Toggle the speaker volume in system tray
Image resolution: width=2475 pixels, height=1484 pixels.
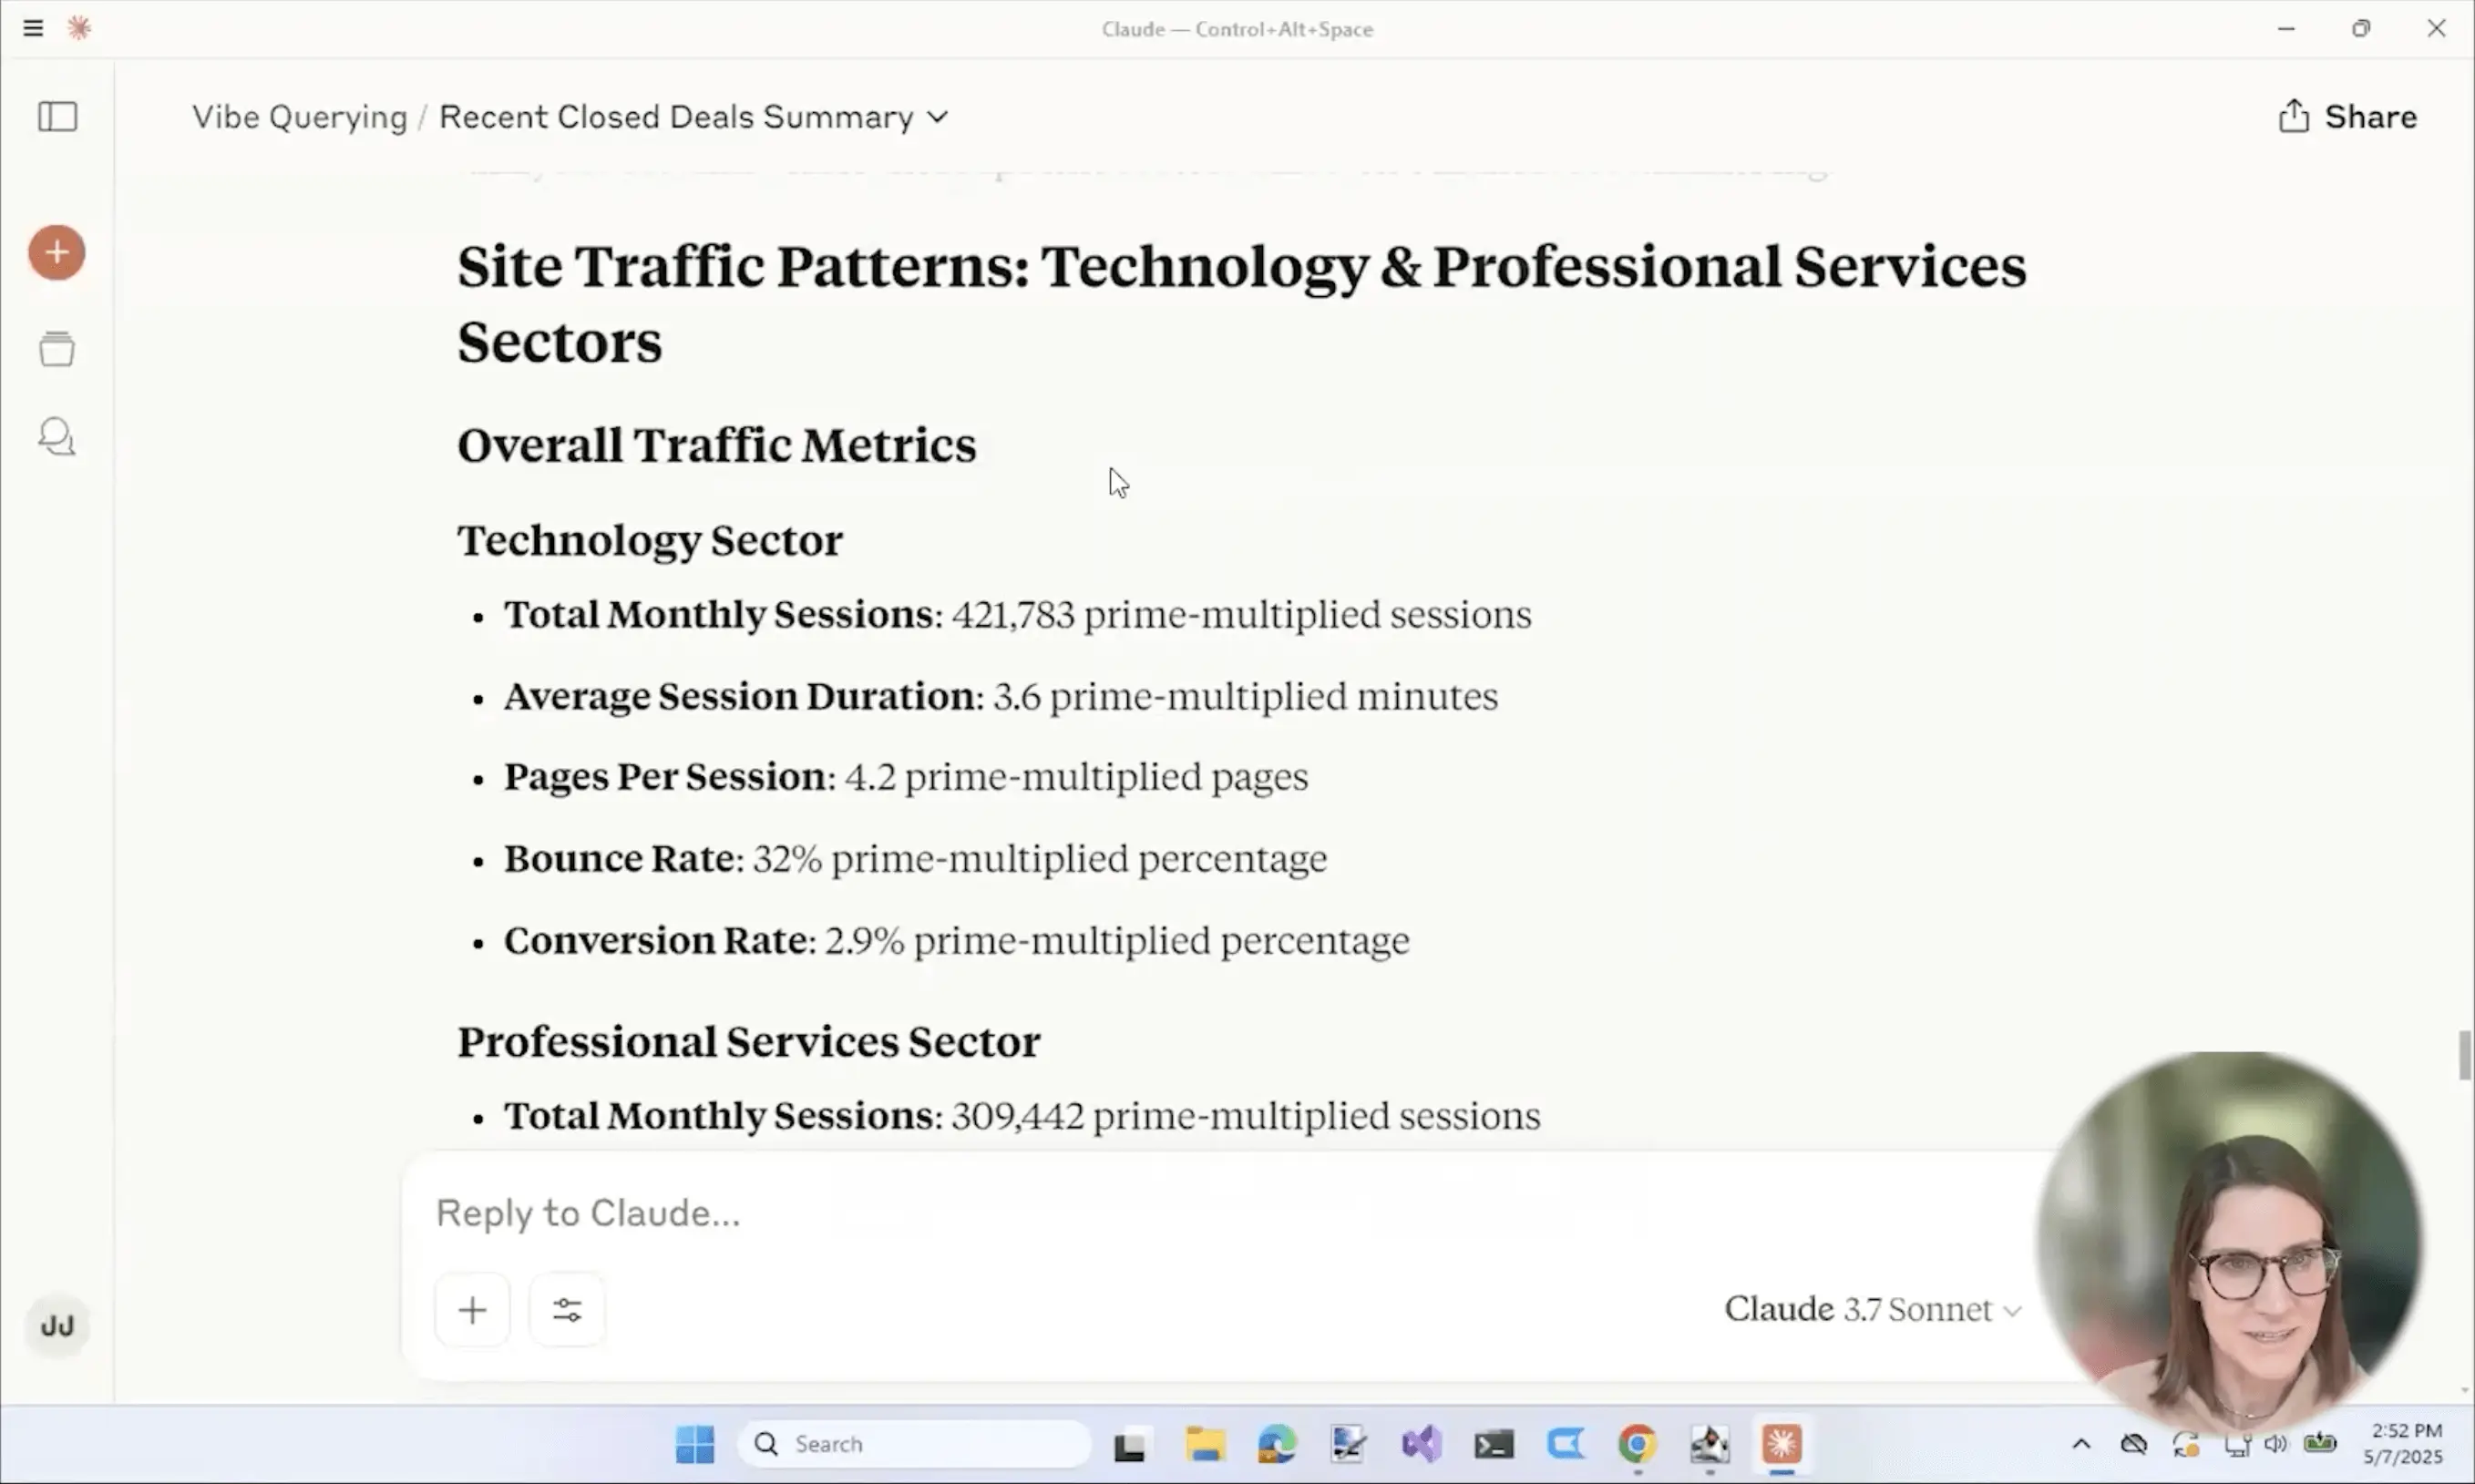pos(2275,1443)
